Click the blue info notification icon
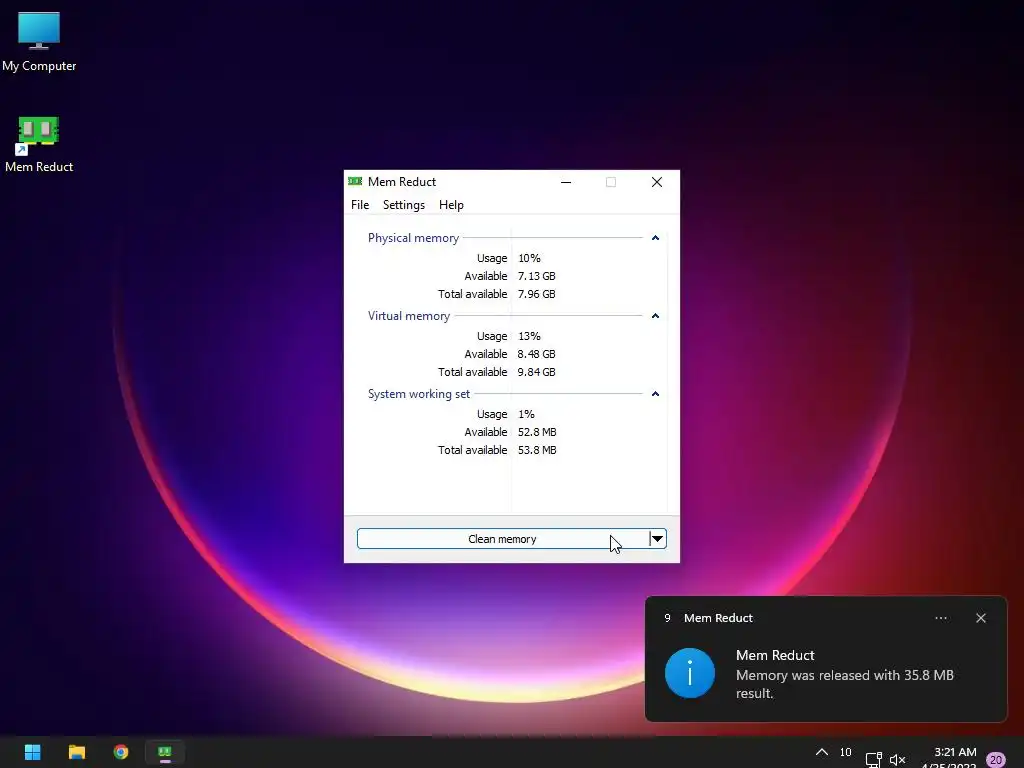The image size is (1024, 768). pyautogui.click(x=690, y=673)
